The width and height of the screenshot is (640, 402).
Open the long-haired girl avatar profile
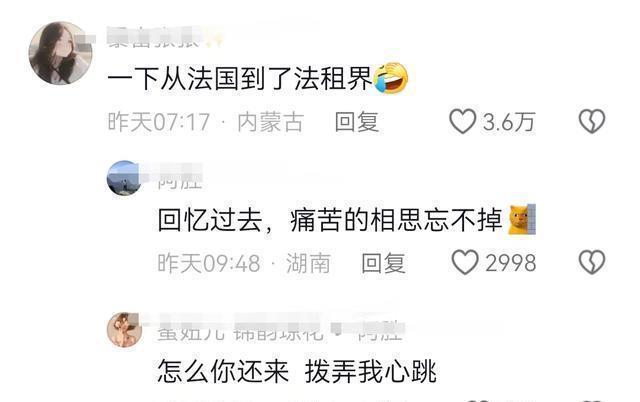click(61, 53)
